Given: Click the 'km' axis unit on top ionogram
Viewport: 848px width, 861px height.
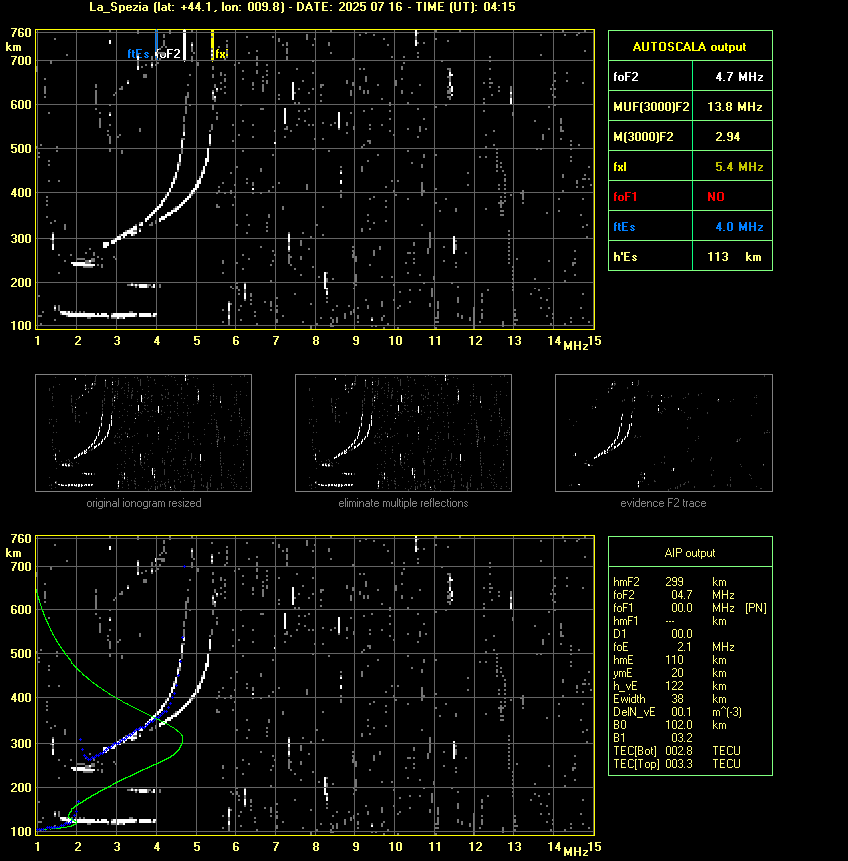Looking at the screenshot, I should (13, 47).
